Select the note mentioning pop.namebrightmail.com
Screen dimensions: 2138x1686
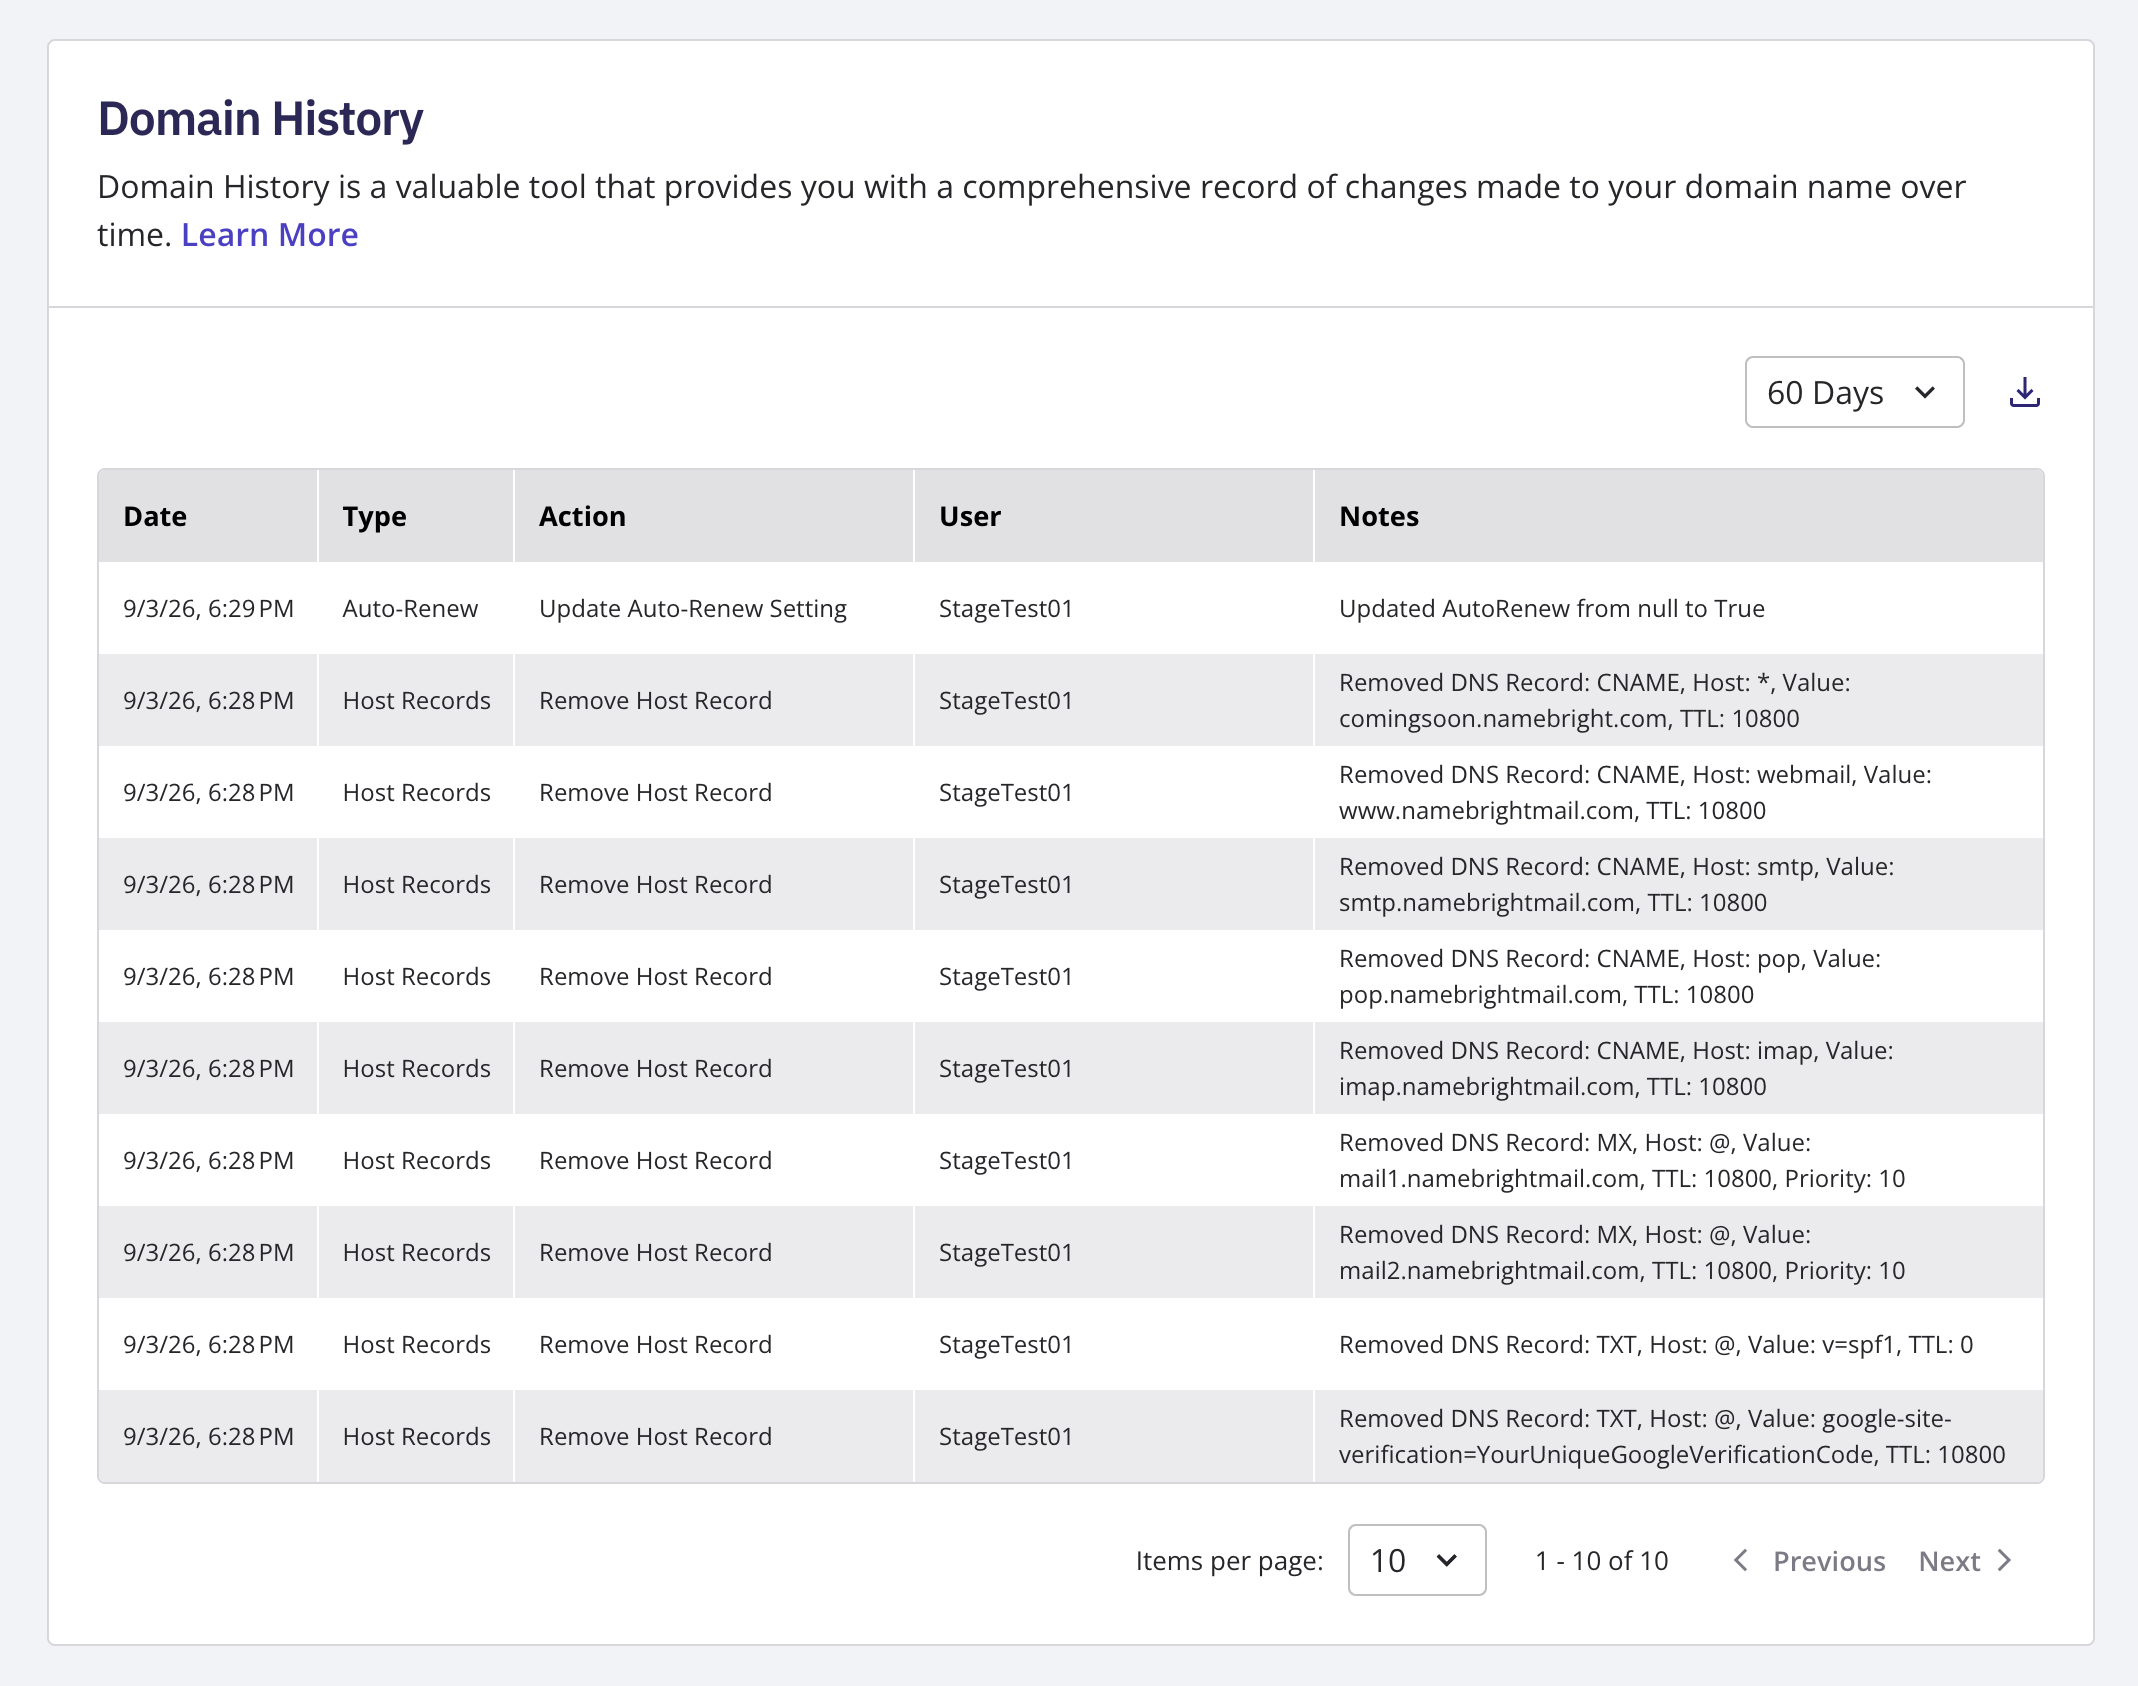(1609, 976)
